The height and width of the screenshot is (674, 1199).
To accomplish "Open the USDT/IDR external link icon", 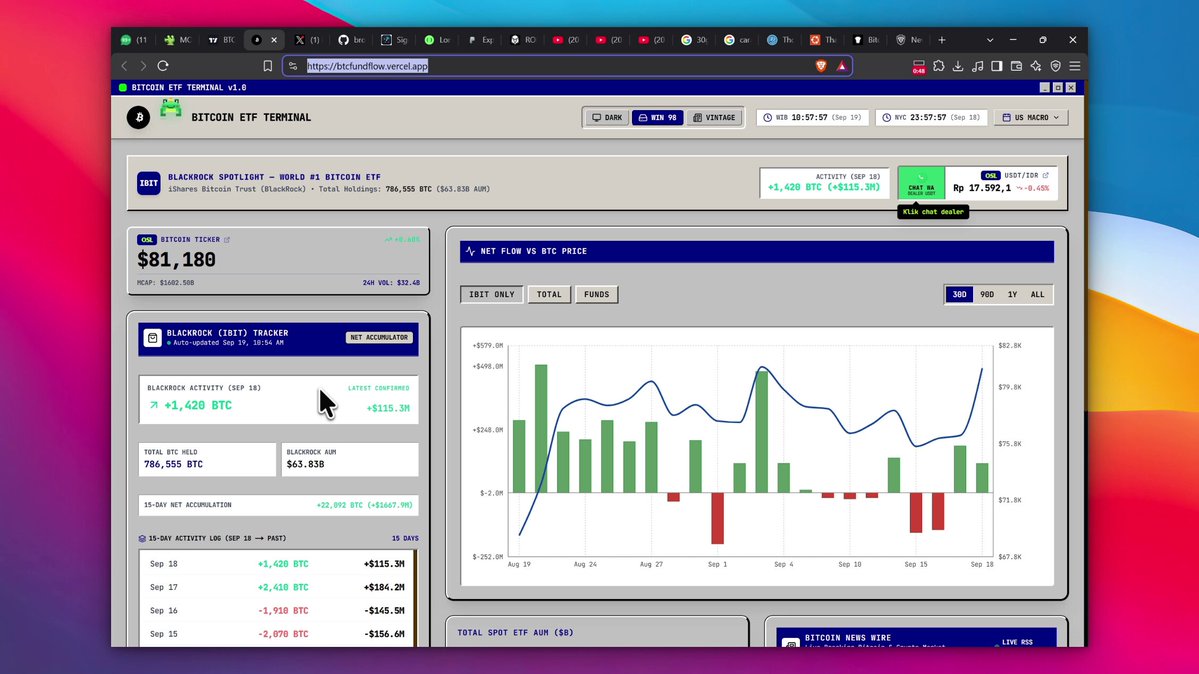I will (x=1045, y=175).
